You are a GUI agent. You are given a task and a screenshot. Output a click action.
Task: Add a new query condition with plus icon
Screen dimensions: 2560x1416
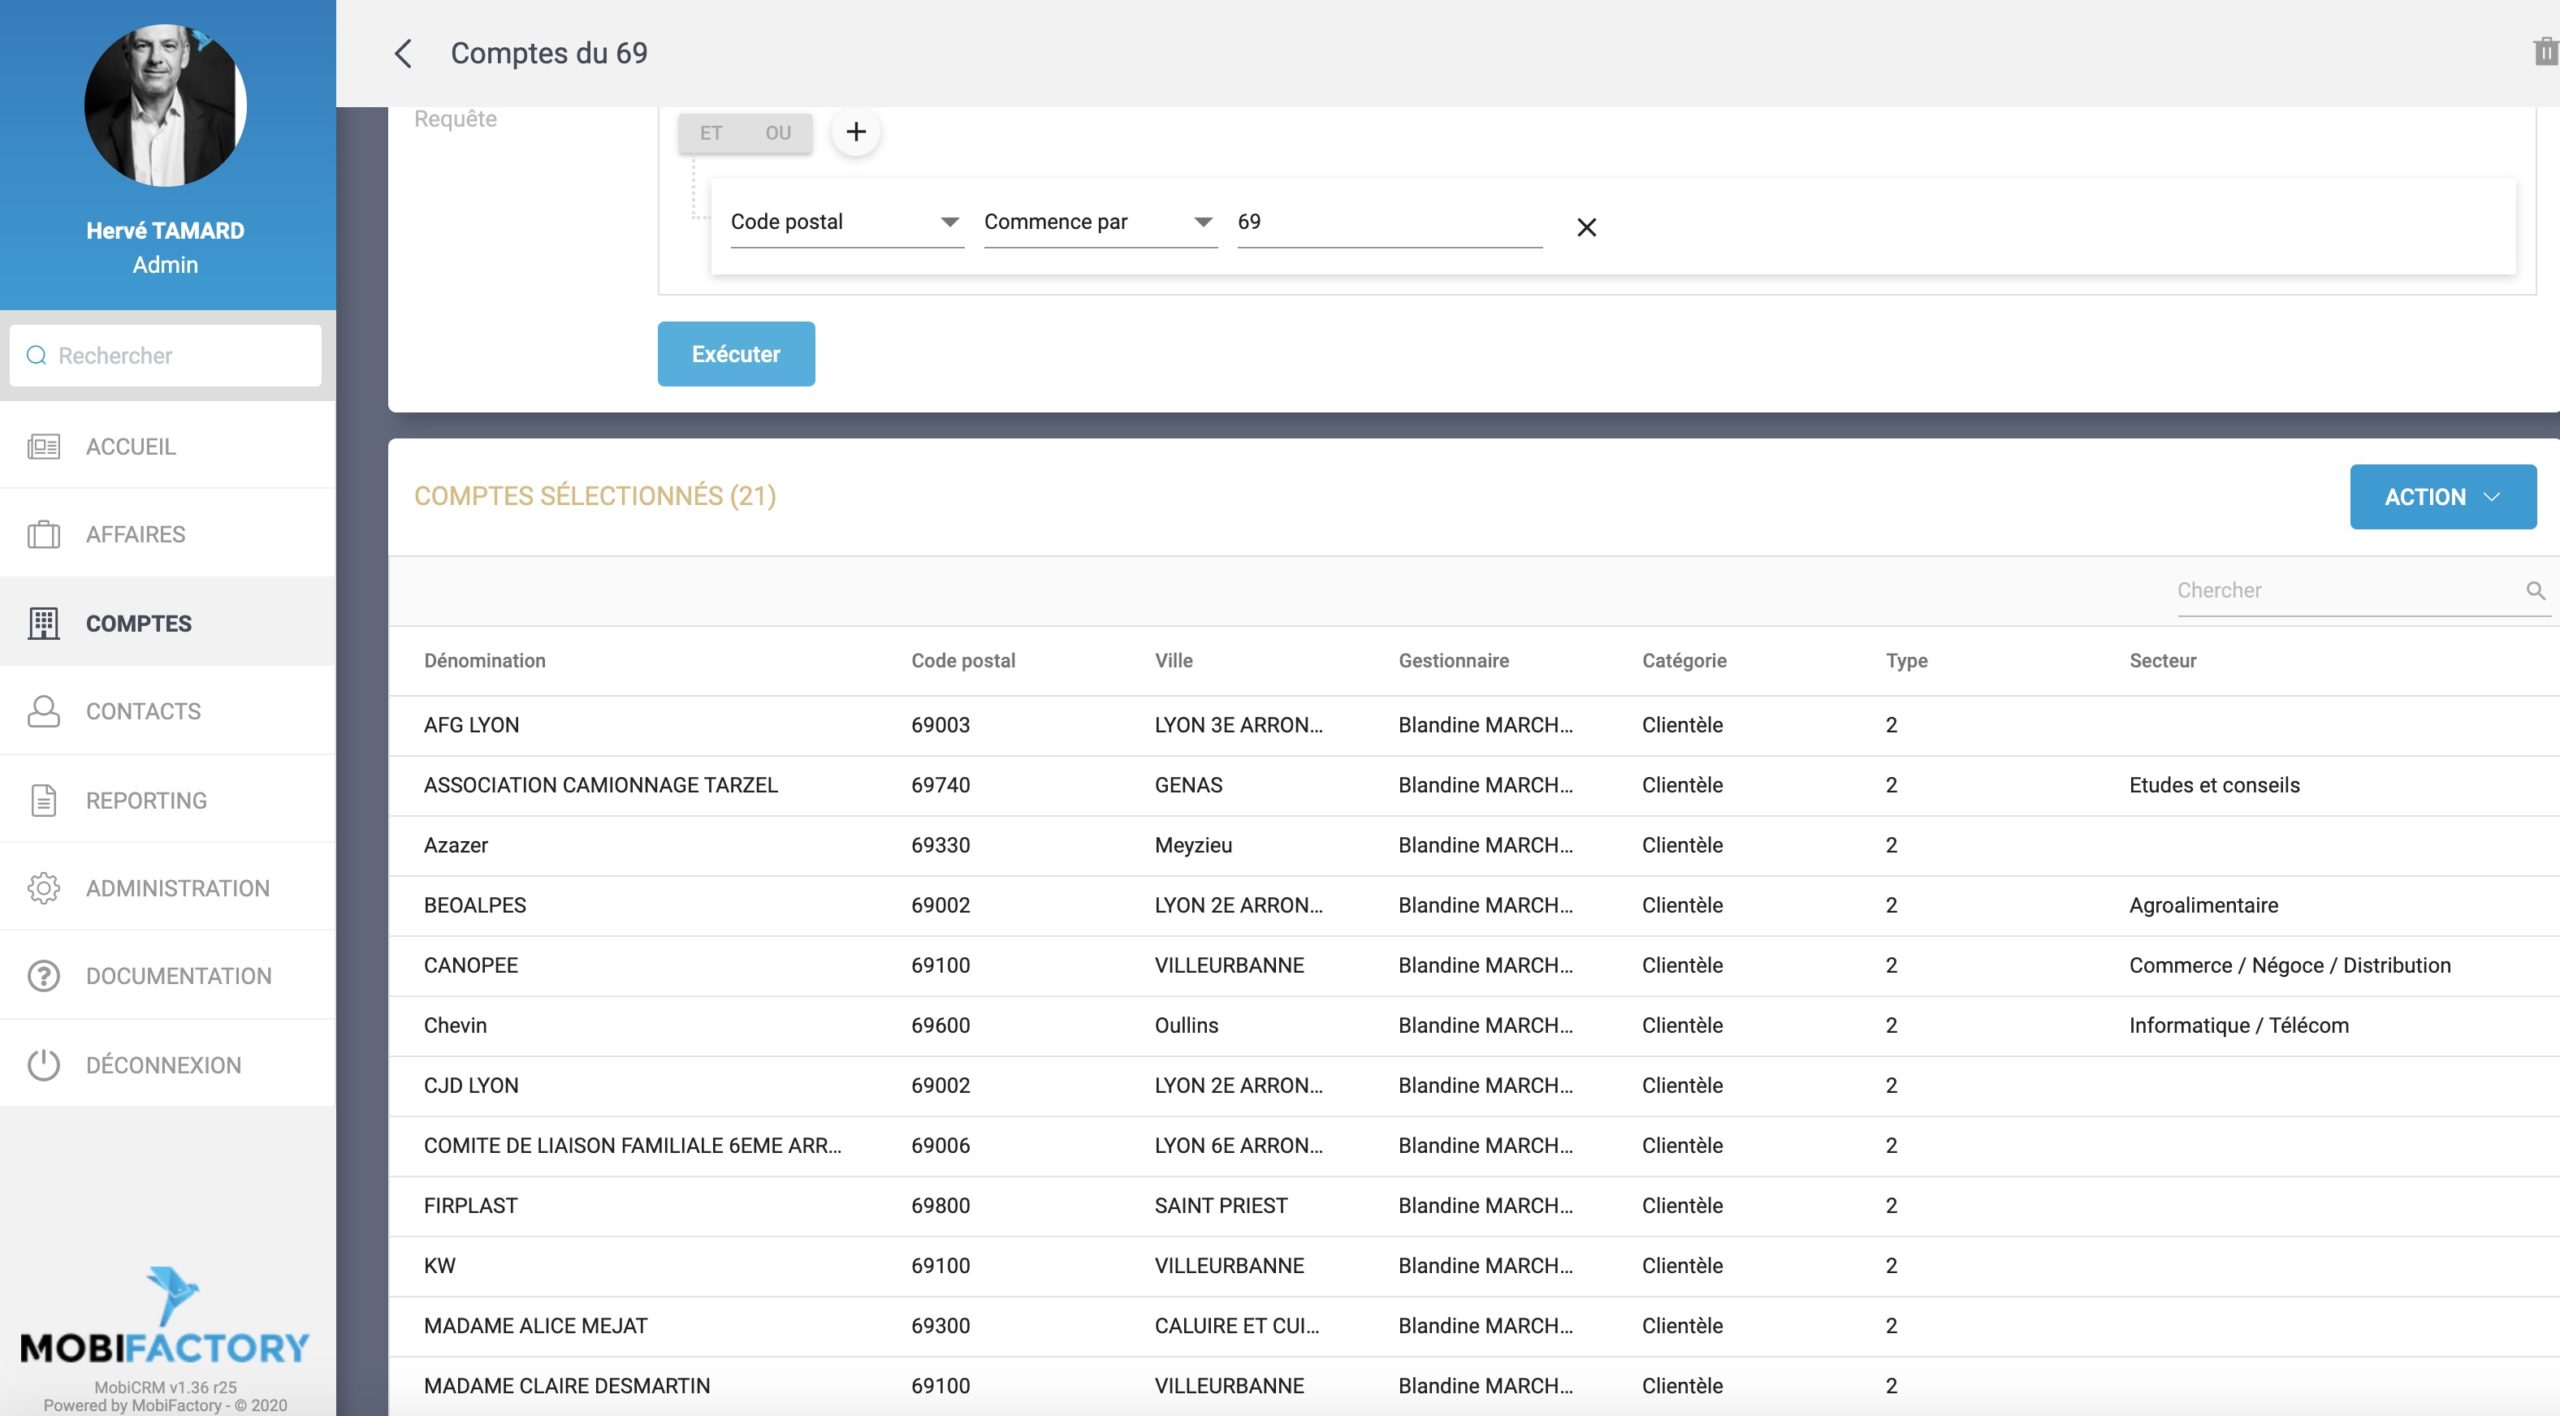coord(856,132)
